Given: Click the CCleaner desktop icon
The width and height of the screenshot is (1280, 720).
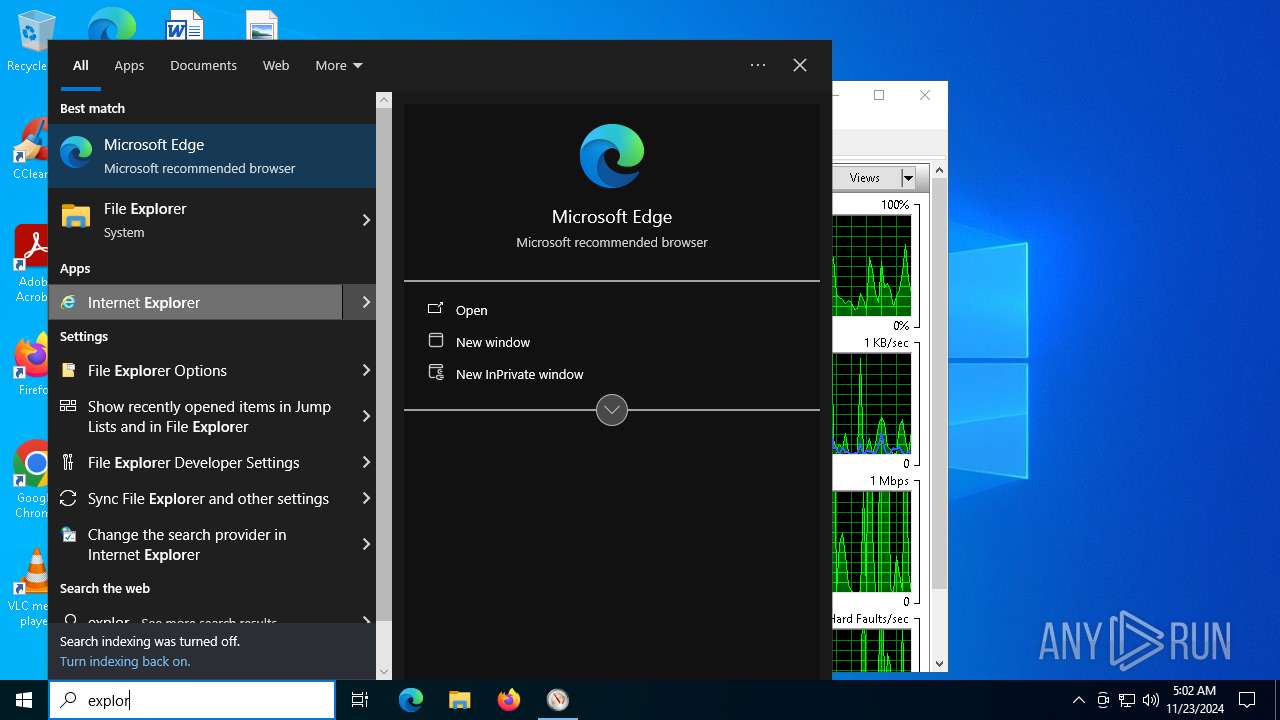Looking at the screenshot, I should point(31,148).
